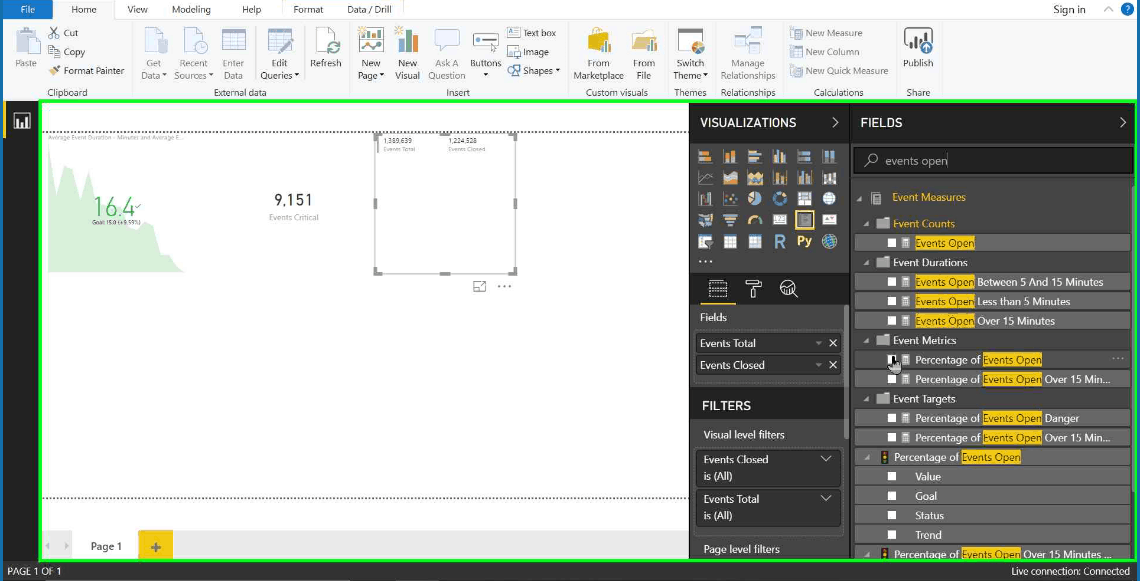The height and width of the screenshot is (581, 1141).
Task: Pick the Map globe visualization
Action: 829,199
